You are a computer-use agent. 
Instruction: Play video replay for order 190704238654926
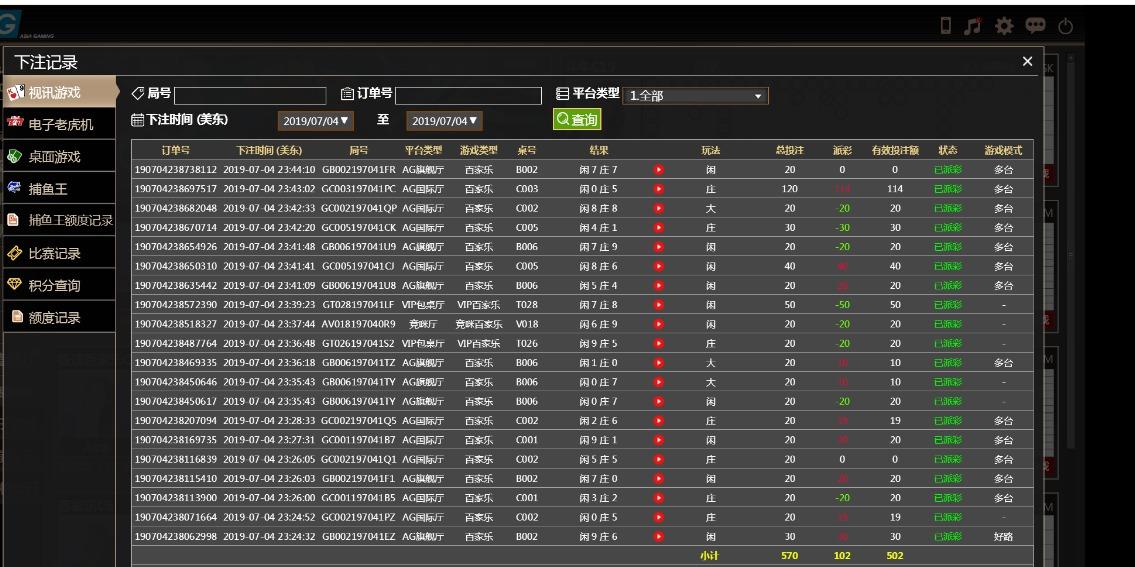click(x=659, y=247)
